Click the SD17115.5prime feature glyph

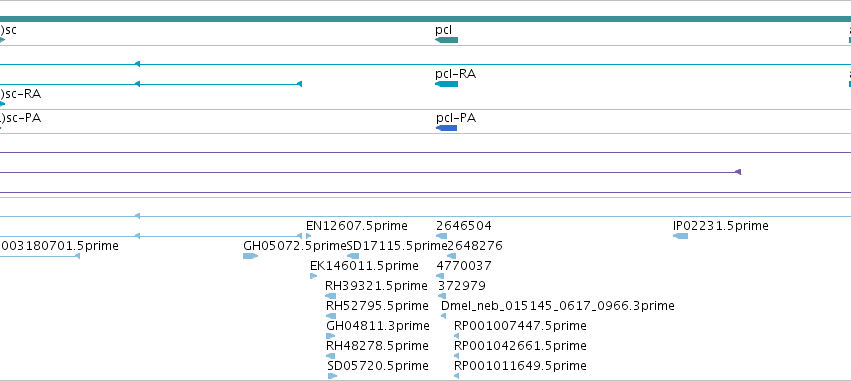point(353,256)
